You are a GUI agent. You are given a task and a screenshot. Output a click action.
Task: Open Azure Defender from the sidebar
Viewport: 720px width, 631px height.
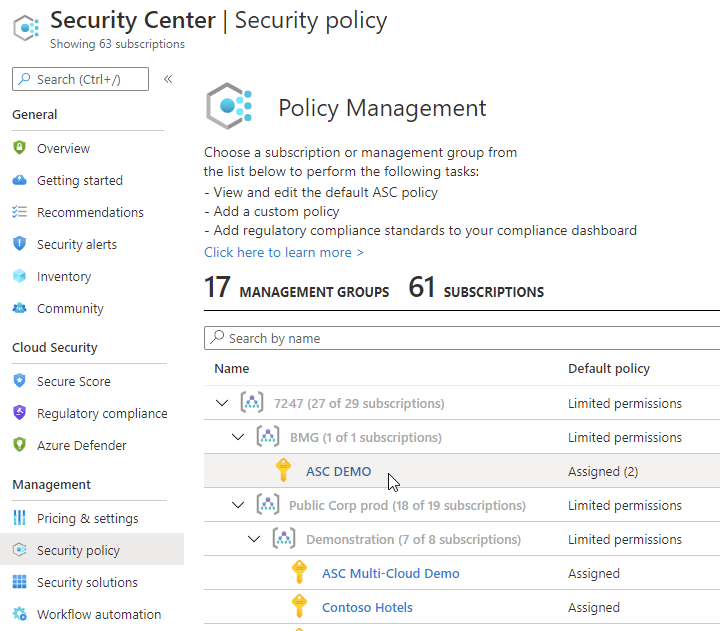82,445
